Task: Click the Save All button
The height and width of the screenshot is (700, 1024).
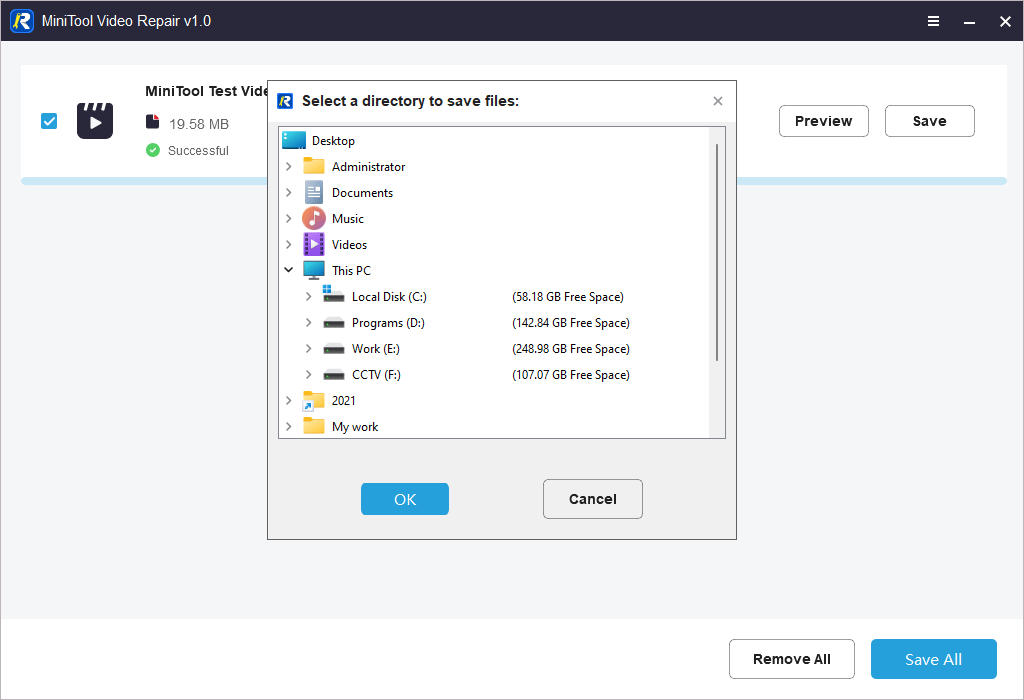Action: click(933, 659)
